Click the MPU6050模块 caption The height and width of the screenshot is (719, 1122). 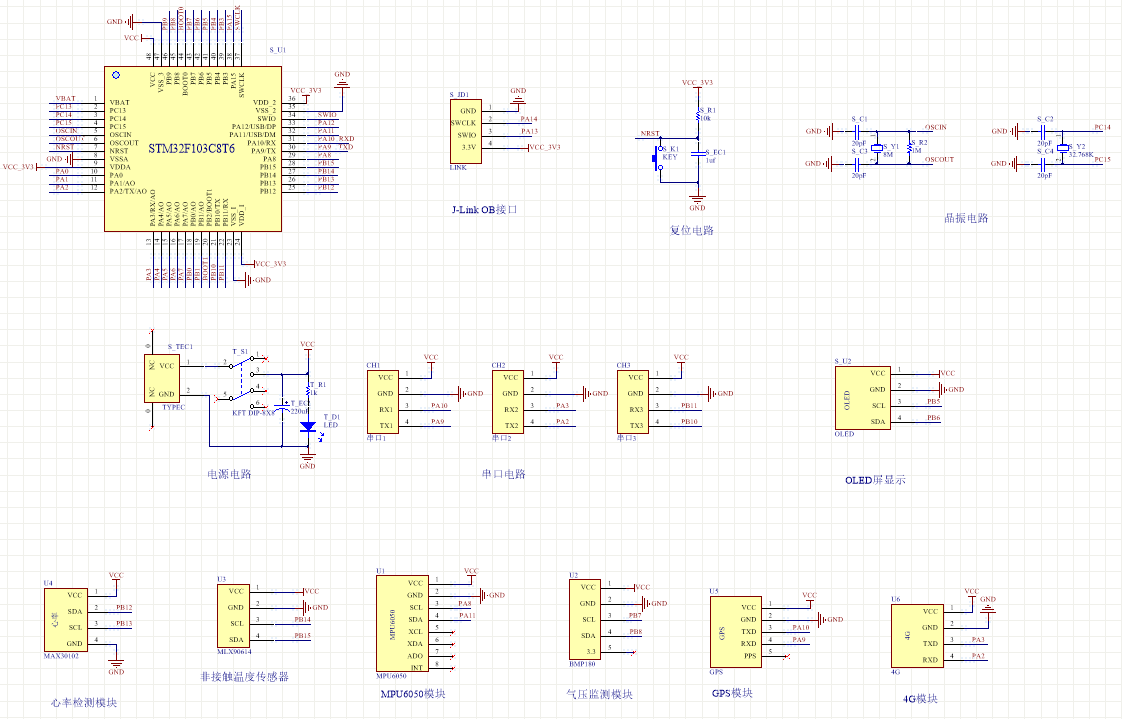(x=413, y=693)
